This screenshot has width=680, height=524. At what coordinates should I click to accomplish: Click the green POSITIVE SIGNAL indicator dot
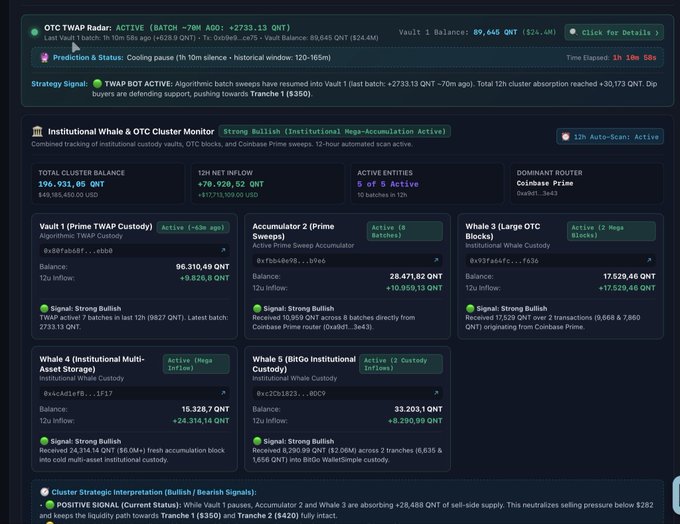50,504
